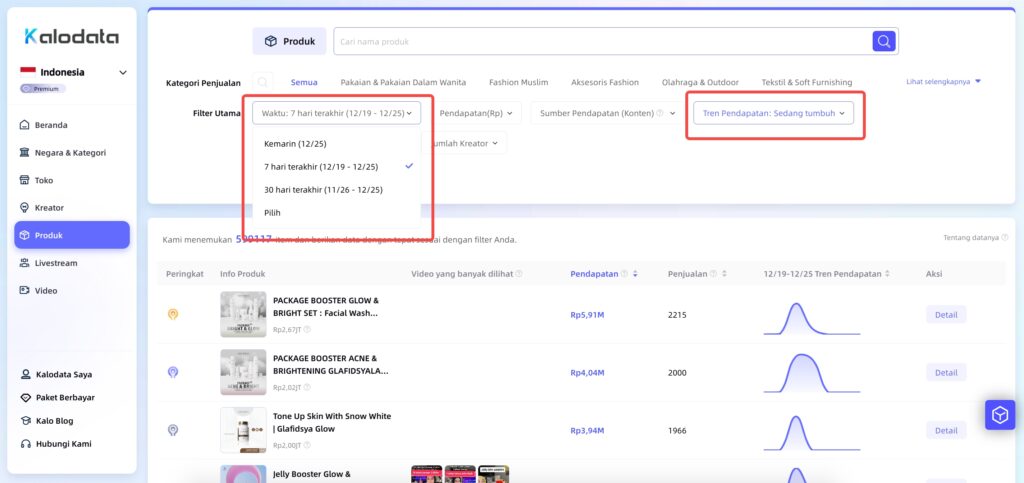Choose 7 hari terakhir (12/19 - 12/25) option
1024x483 pixels.
tap(336, 166)
